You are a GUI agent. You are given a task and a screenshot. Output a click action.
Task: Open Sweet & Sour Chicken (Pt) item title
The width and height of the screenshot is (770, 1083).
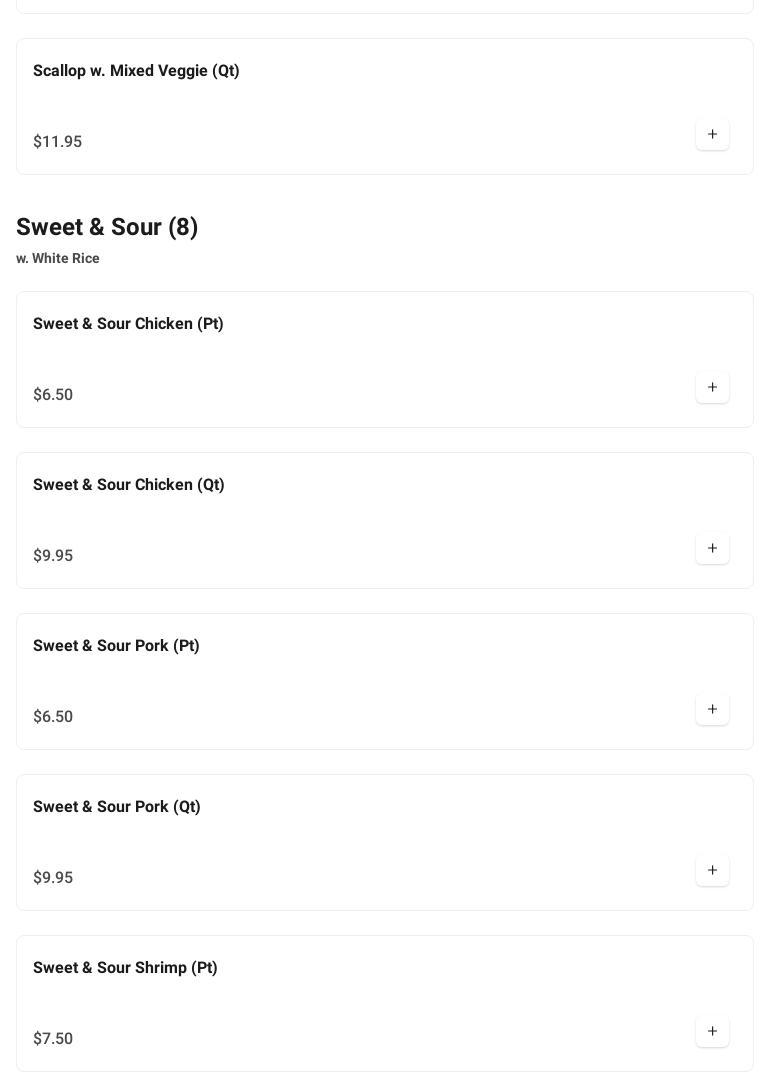[128, 324]
